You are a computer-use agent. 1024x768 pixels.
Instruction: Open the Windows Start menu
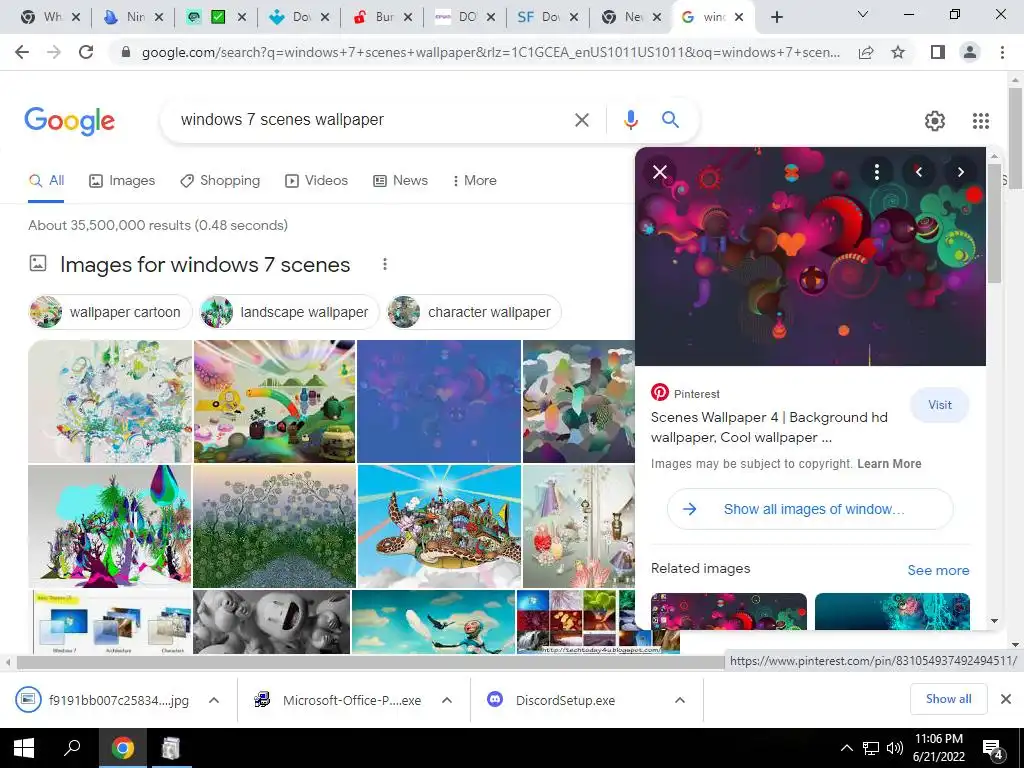(24, 748)
